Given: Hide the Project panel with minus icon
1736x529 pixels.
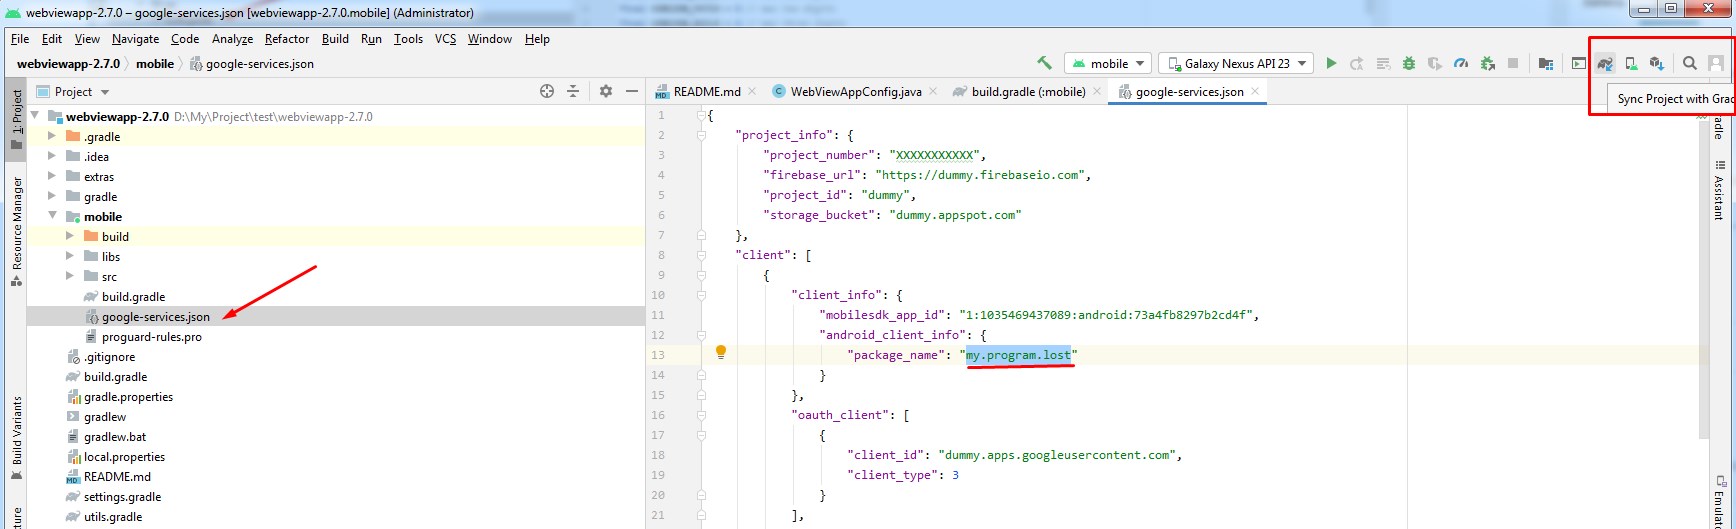Looking at the screenshot, I should [x=631, y=91].
